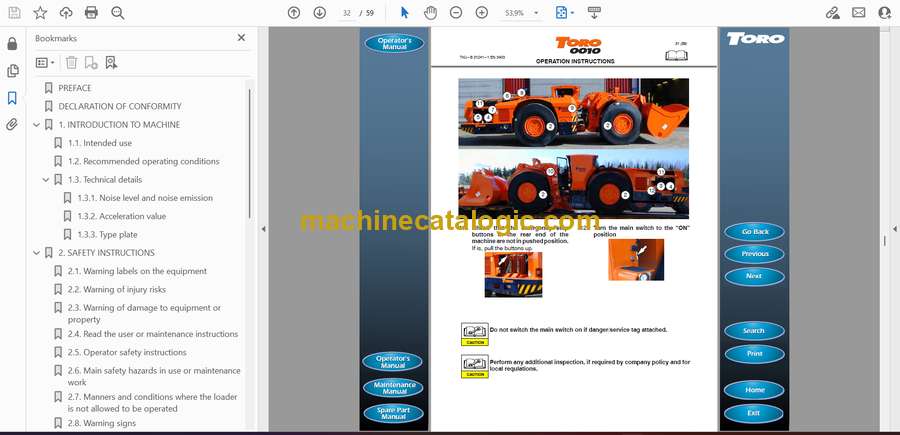Viewport: 900px width, 435px height.
Task: Select the arrow selection tool
Action: coord(405,13)
